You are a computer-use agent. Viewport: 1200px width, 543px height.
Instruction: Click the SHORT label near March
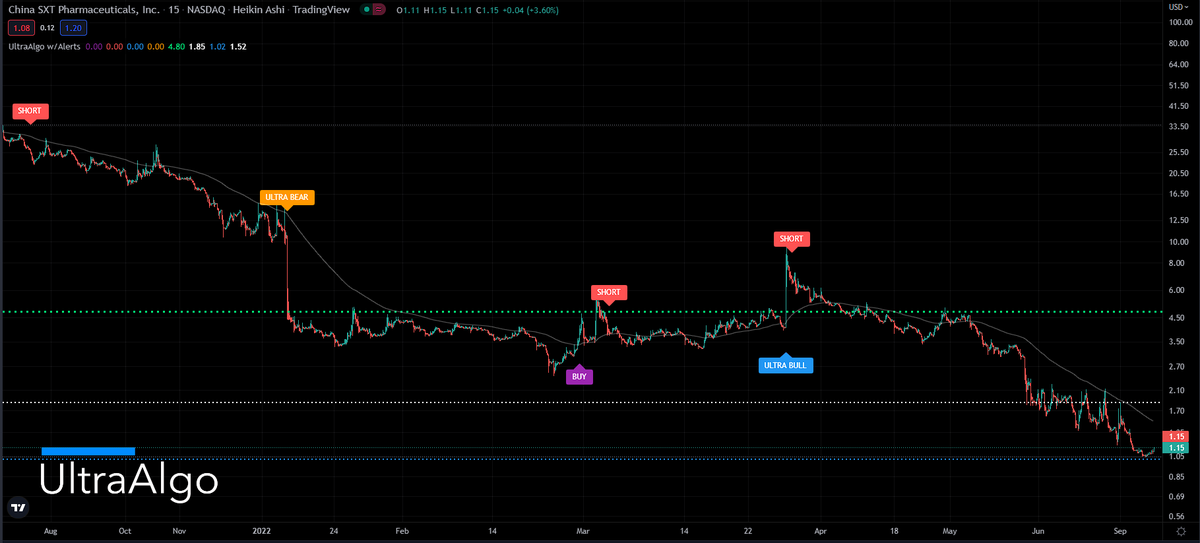608,293
